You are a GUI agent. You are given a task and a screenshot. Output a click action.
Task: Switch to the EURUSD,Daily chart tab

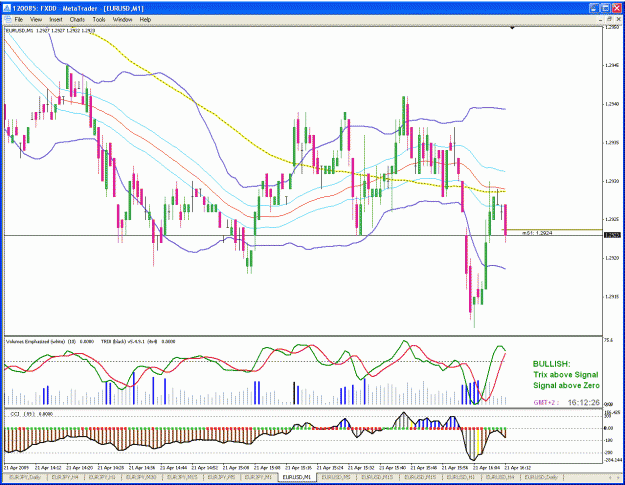(541, 477)
